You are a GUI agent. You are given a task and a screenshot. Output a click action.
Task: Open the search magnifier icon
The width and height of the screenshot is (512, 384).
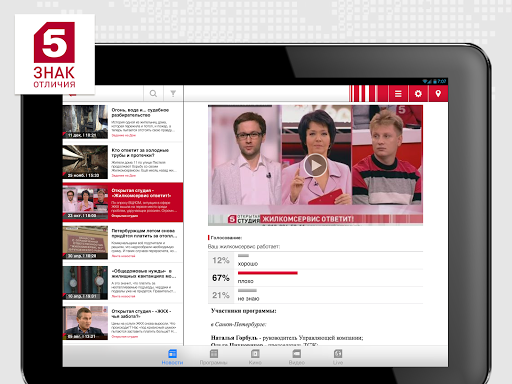pyautogui.click(x=153, y=94)
